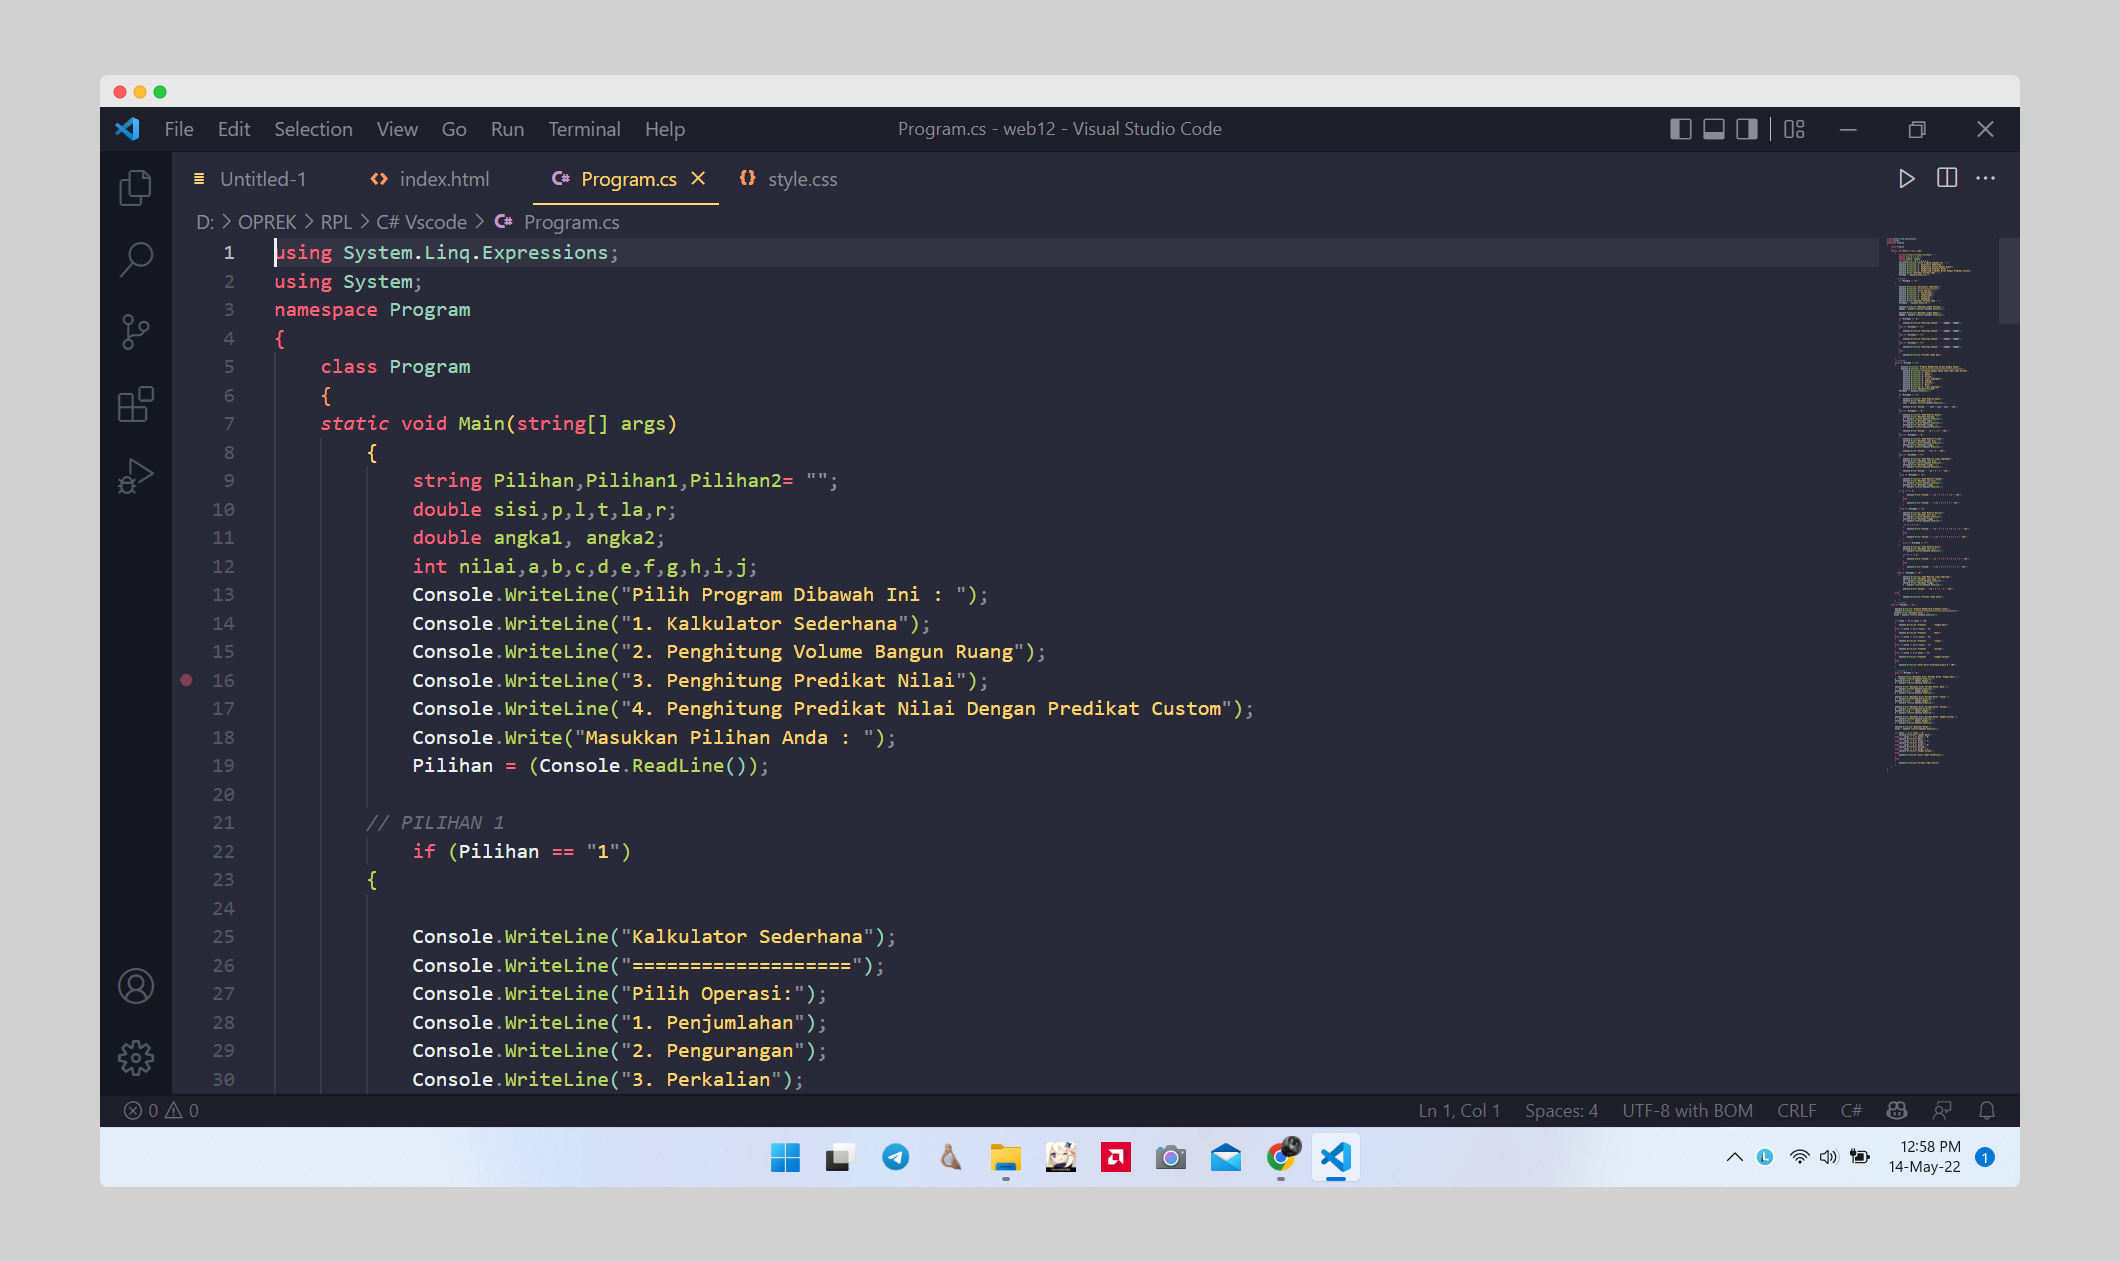The image size is (2120, 1262).
Task: Place cursor on line 13 Console.WriteLine text
Action: (700, 595)
